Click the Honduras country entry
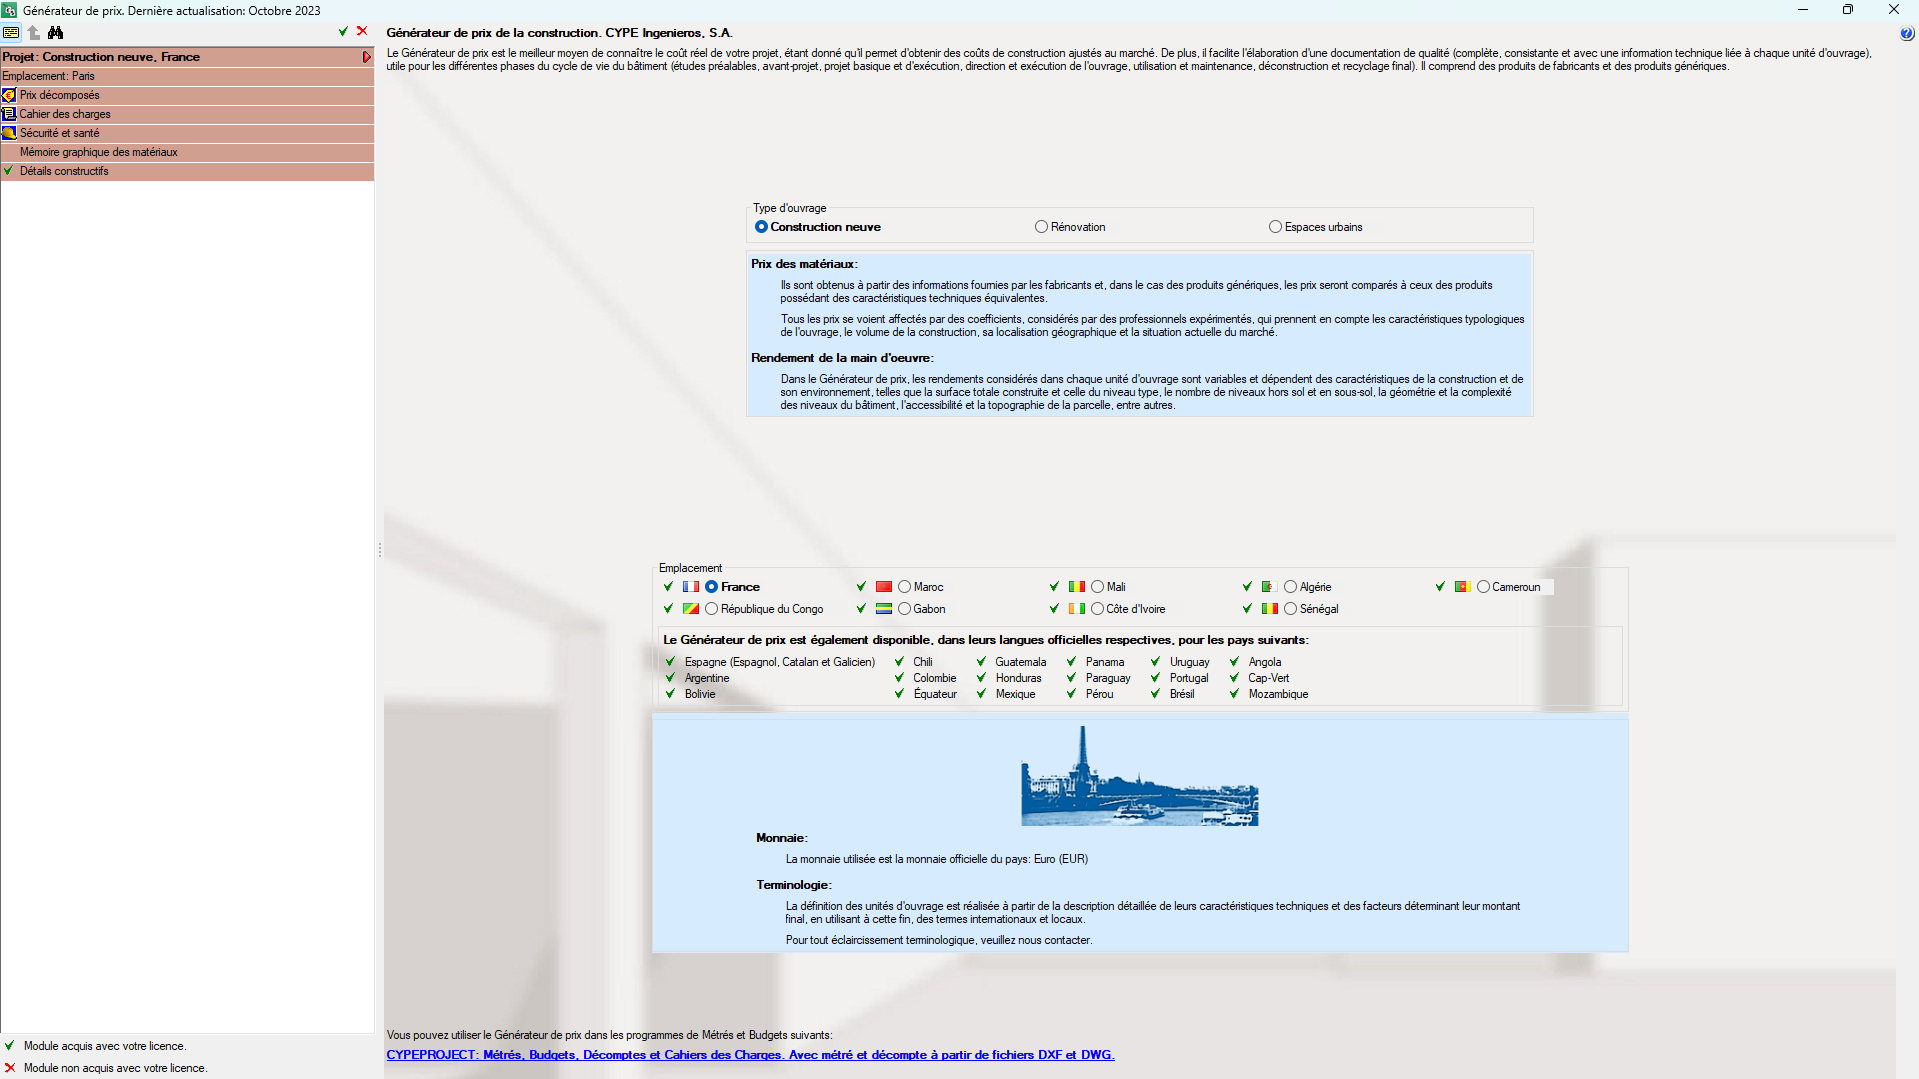Image resolution: width=1919 pixels, height=1079 pixels. [1019, 678]
